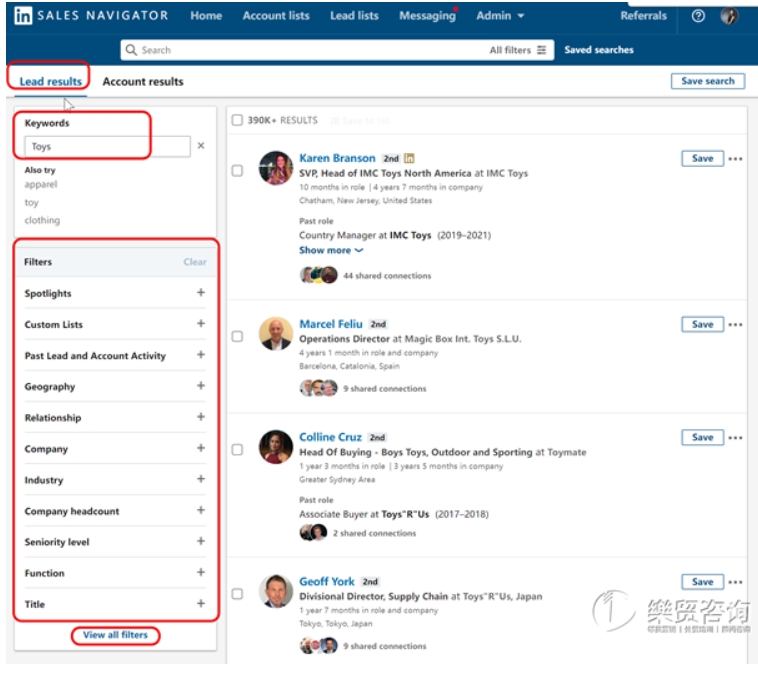This screenshot has height=674, width=758.
Task: Tick the checkbox for Geoff York
Action: pos(237,594)
